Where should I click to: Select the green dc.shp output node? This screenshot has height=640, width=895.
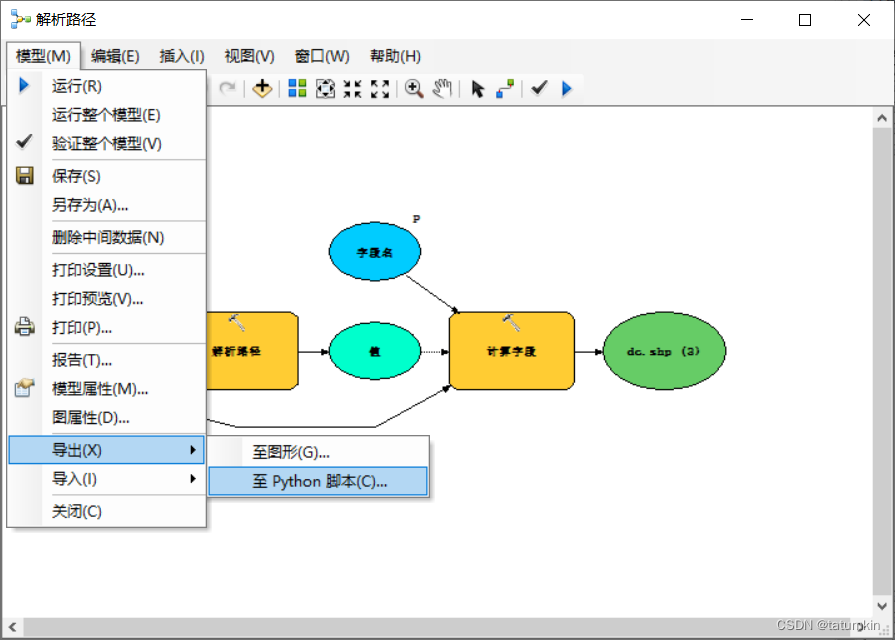pyautogui.click(x=664, y=351)
